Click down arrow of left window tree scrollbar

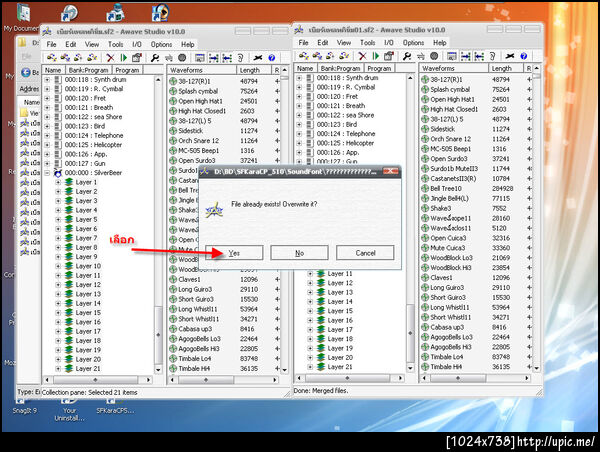click(x=158, y=370)
